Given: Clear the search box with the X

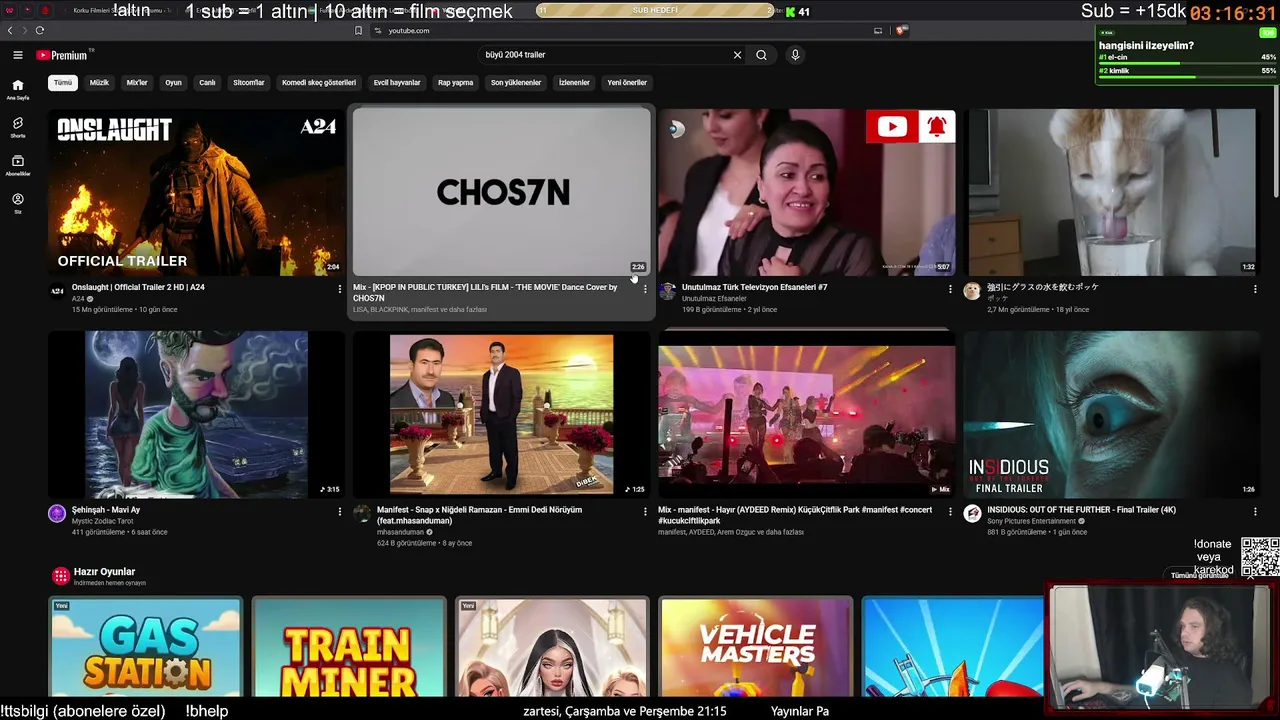Looking at the screenshot, I should (738, 55).
